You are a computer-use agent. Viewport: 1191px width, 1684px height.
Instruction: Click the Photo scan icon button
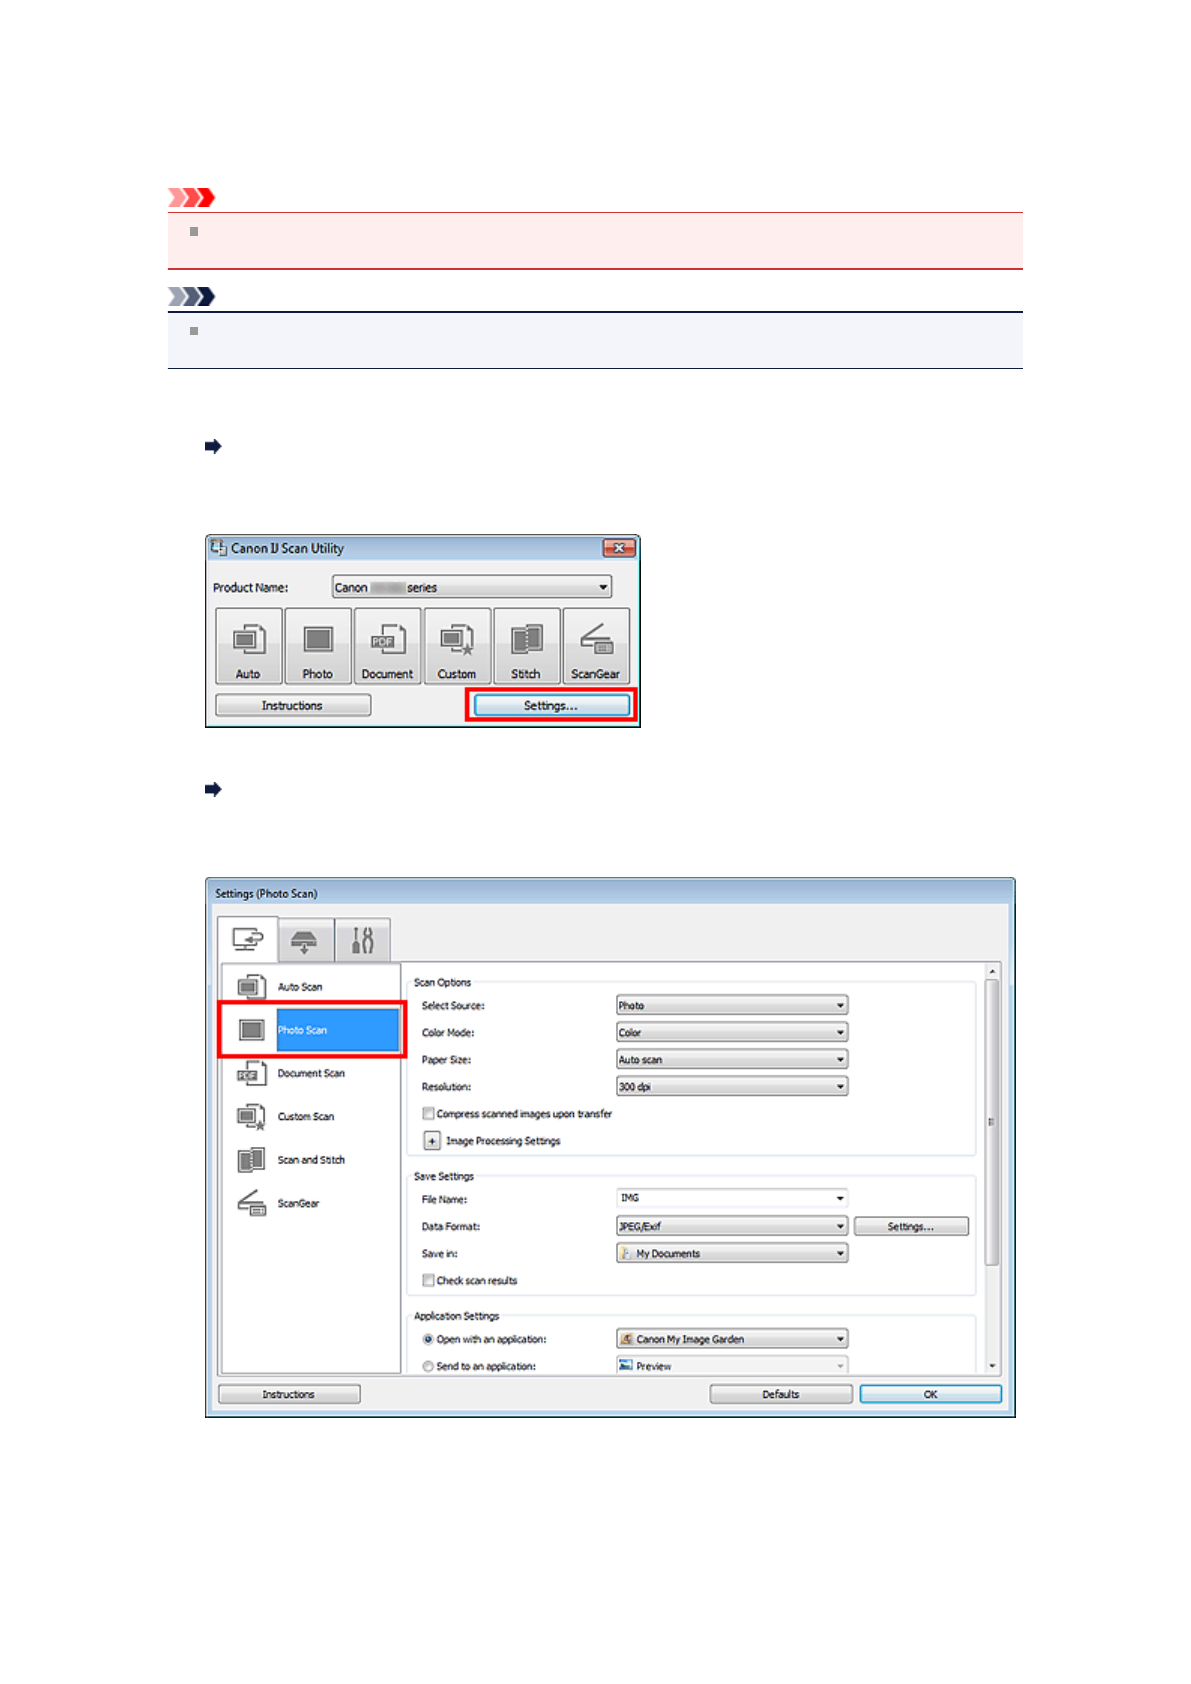[x=318, y=646]
